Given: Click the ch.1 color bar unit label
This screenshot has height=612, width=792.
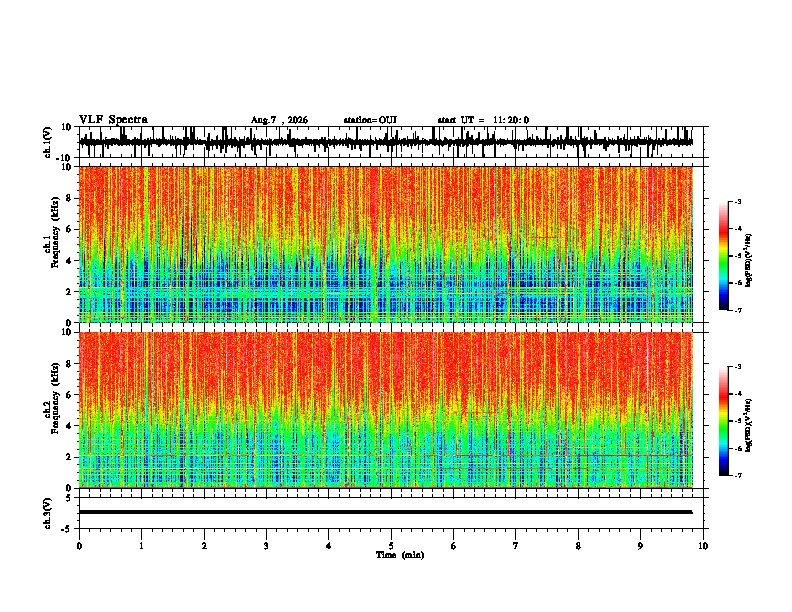Looking at the screenshot, I should (x=749, y=261).
